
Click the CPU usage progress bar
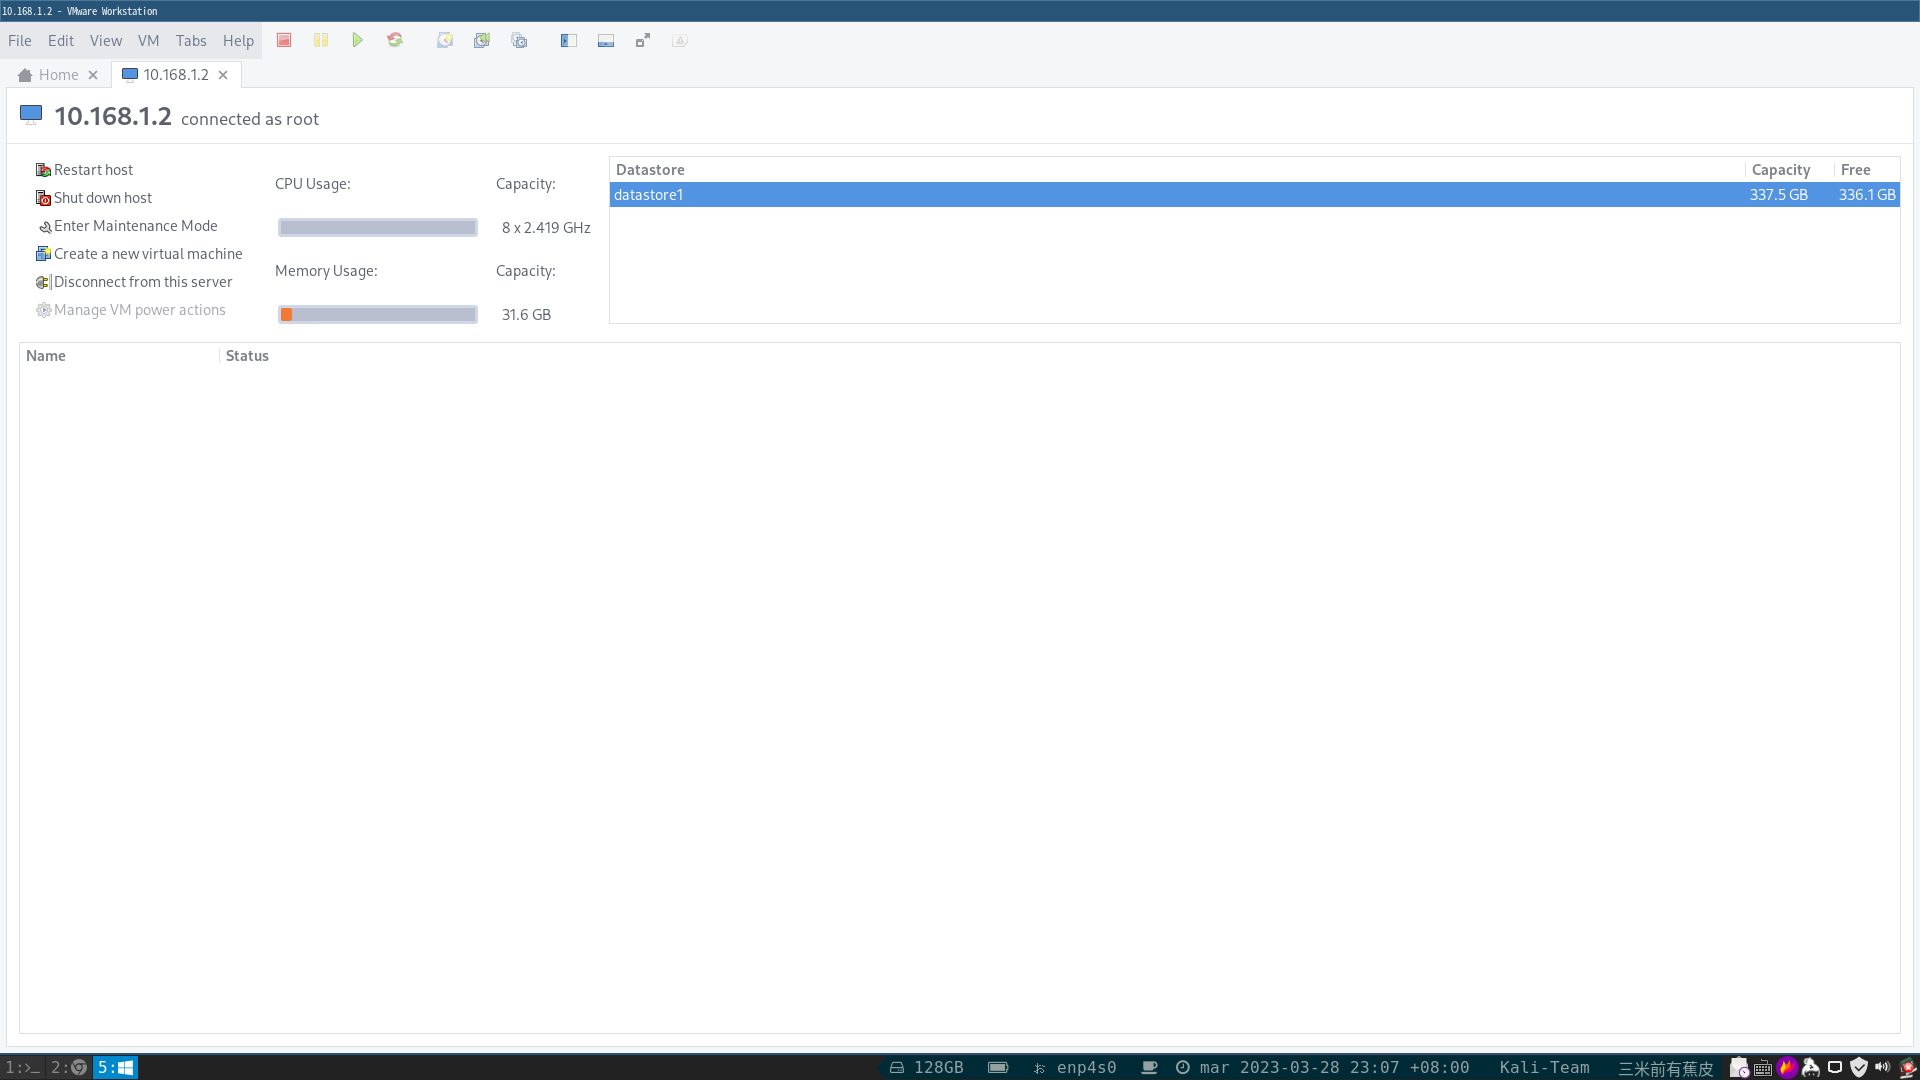[378, 228]
